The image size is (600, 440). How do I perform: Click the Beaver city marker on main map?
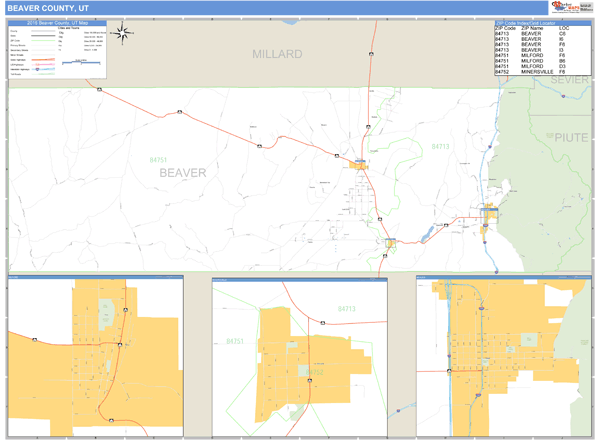point(489,215)
